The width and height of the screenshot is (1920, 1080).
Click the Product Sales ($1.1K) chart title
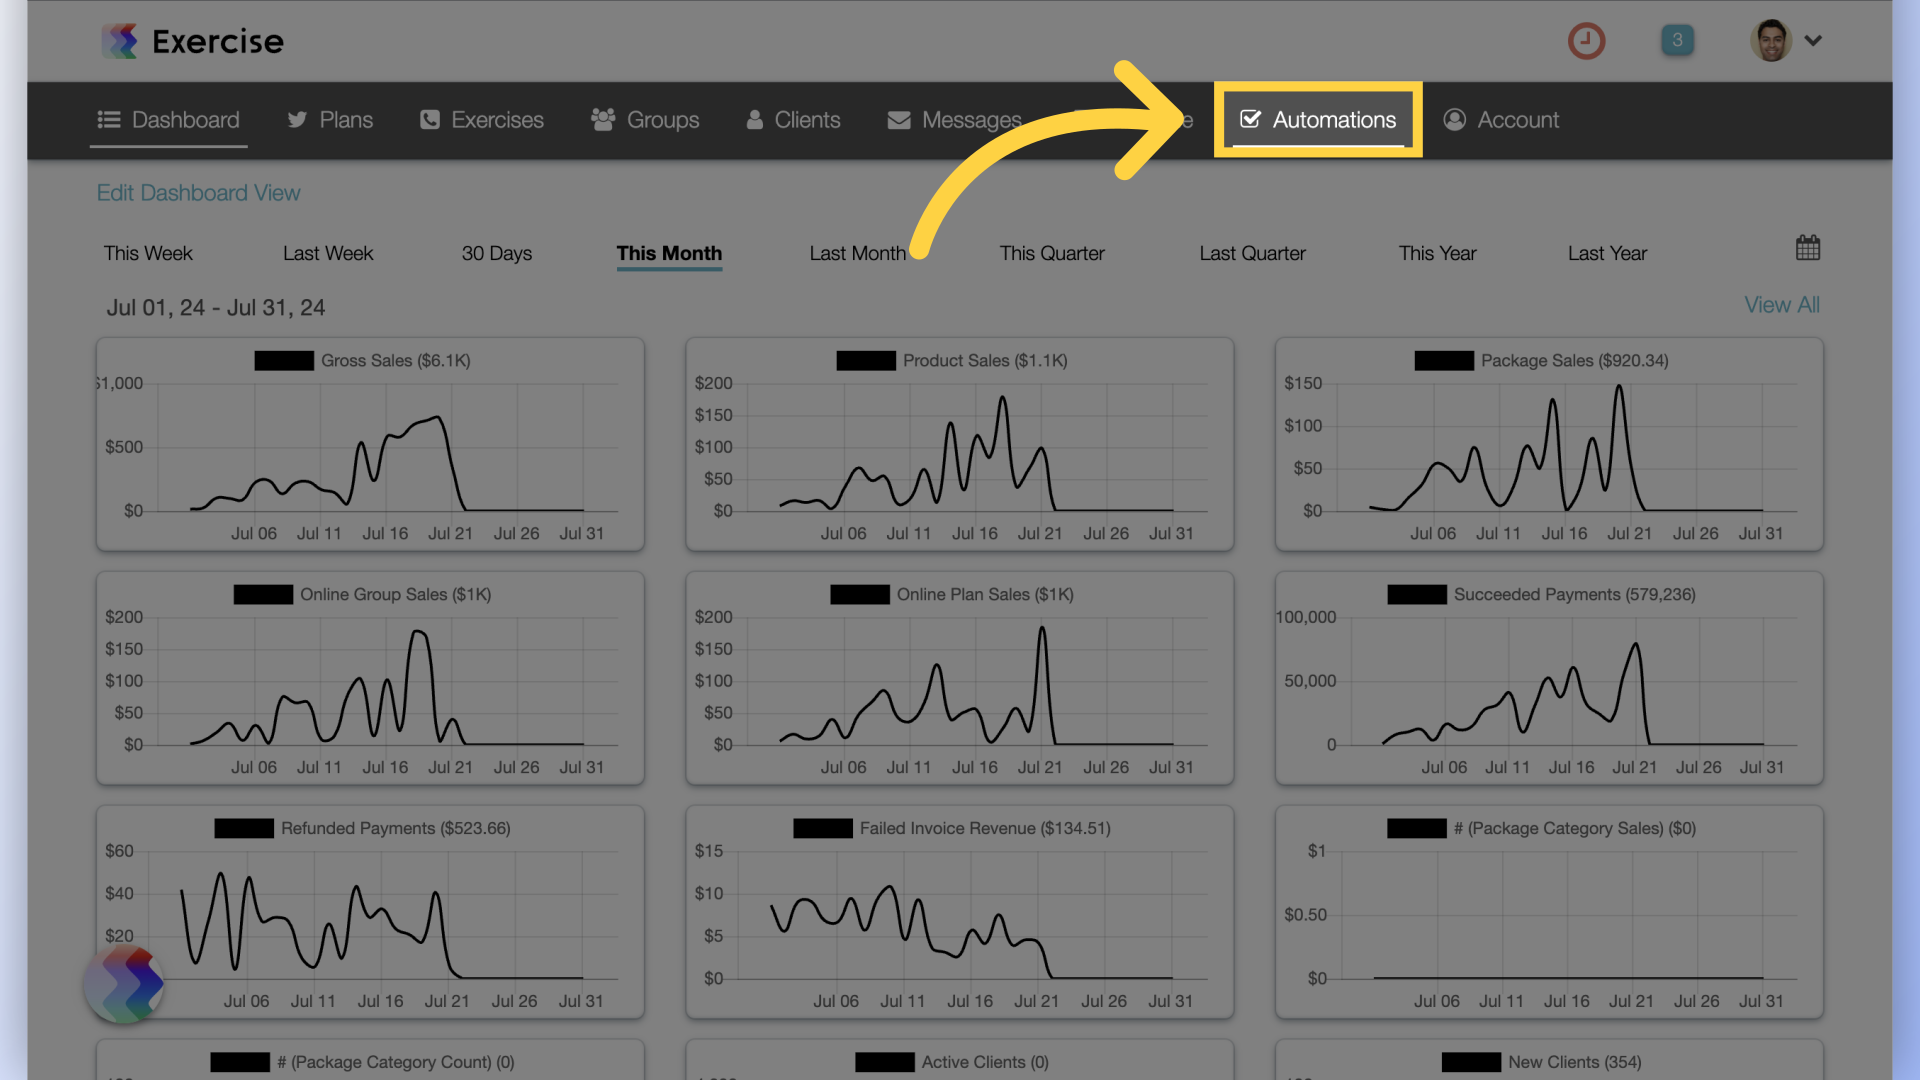click(x=985, y=361)
